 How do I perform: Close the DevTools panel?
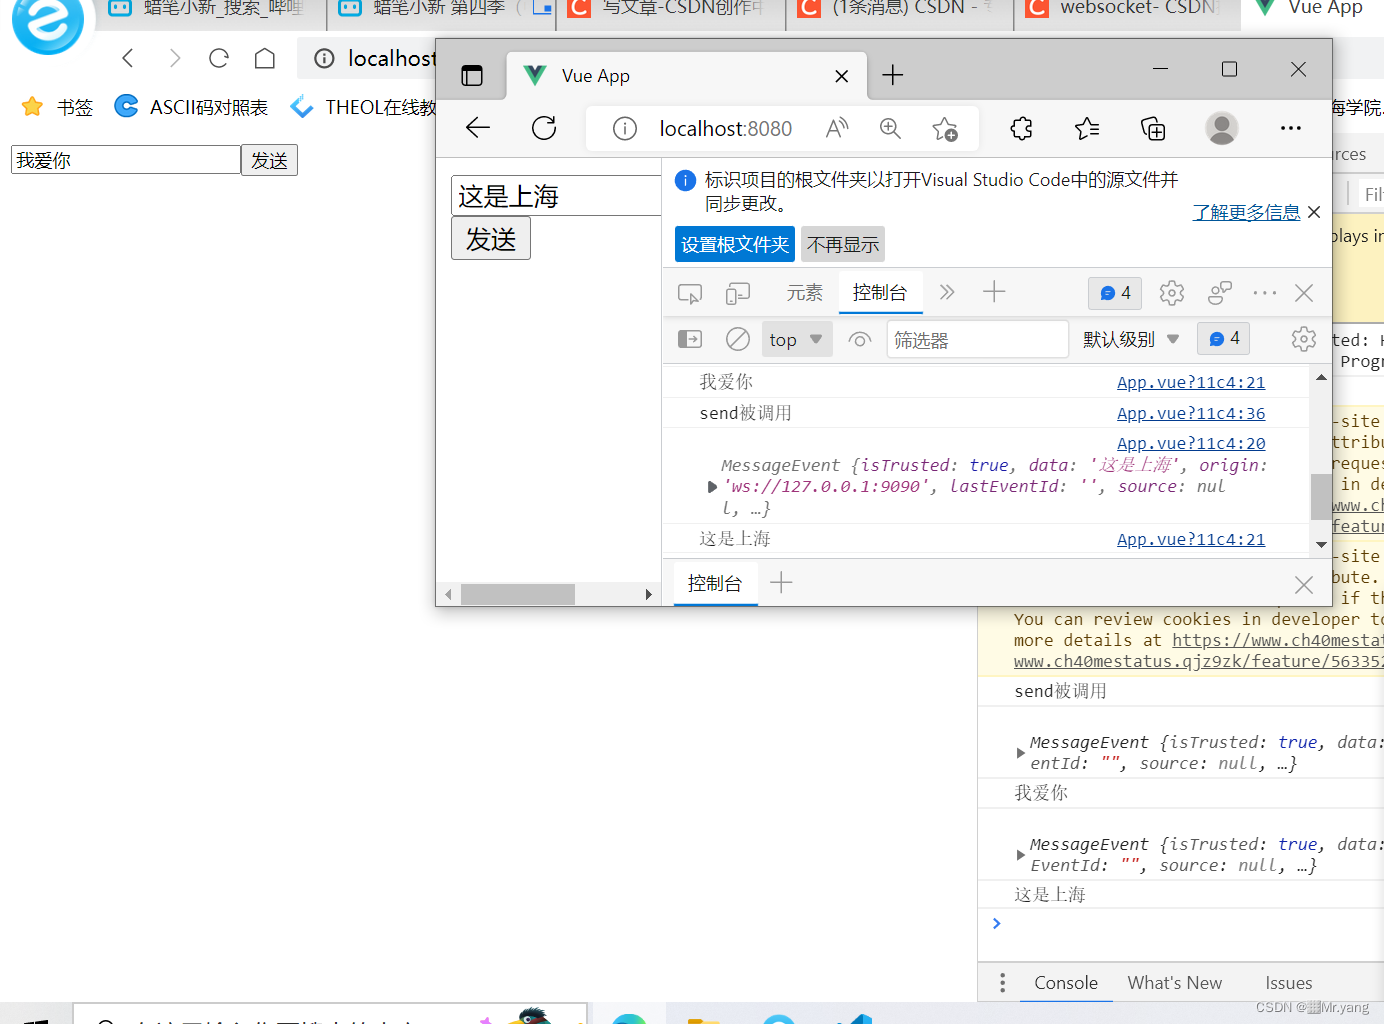point(1304,293)
